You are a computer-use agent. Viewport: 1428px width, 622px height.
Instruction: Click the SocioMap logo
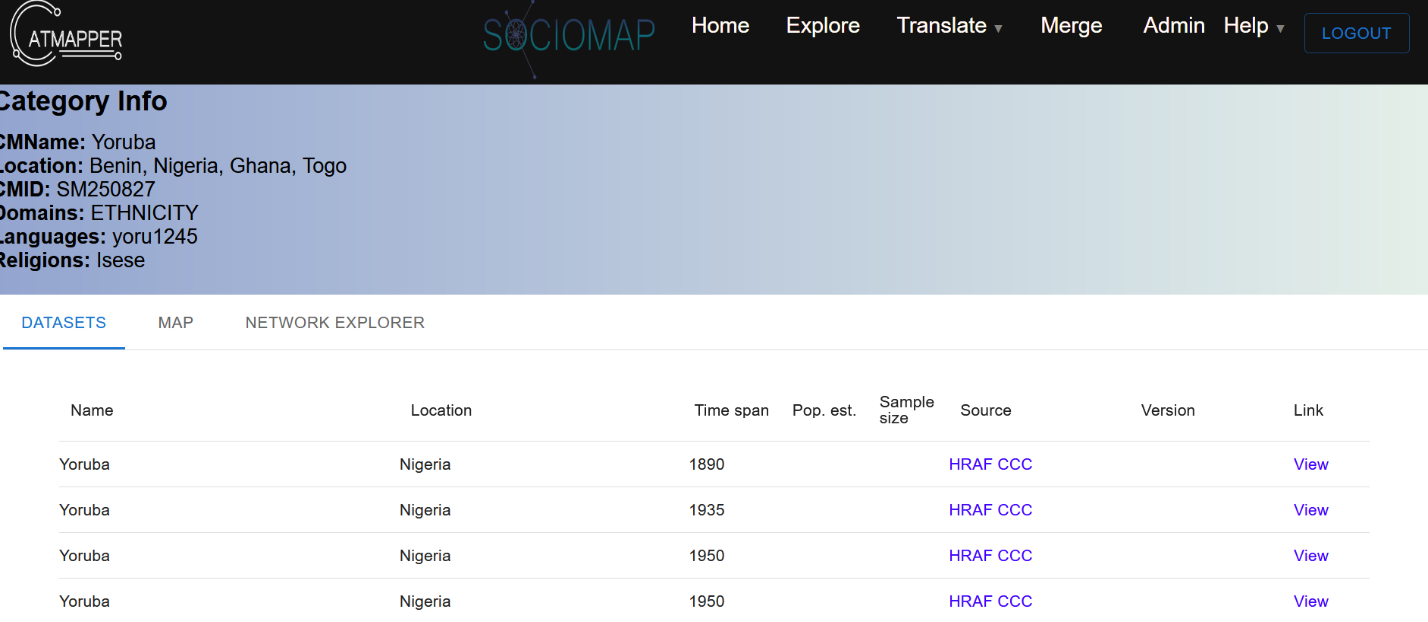[x=569, y=35]
